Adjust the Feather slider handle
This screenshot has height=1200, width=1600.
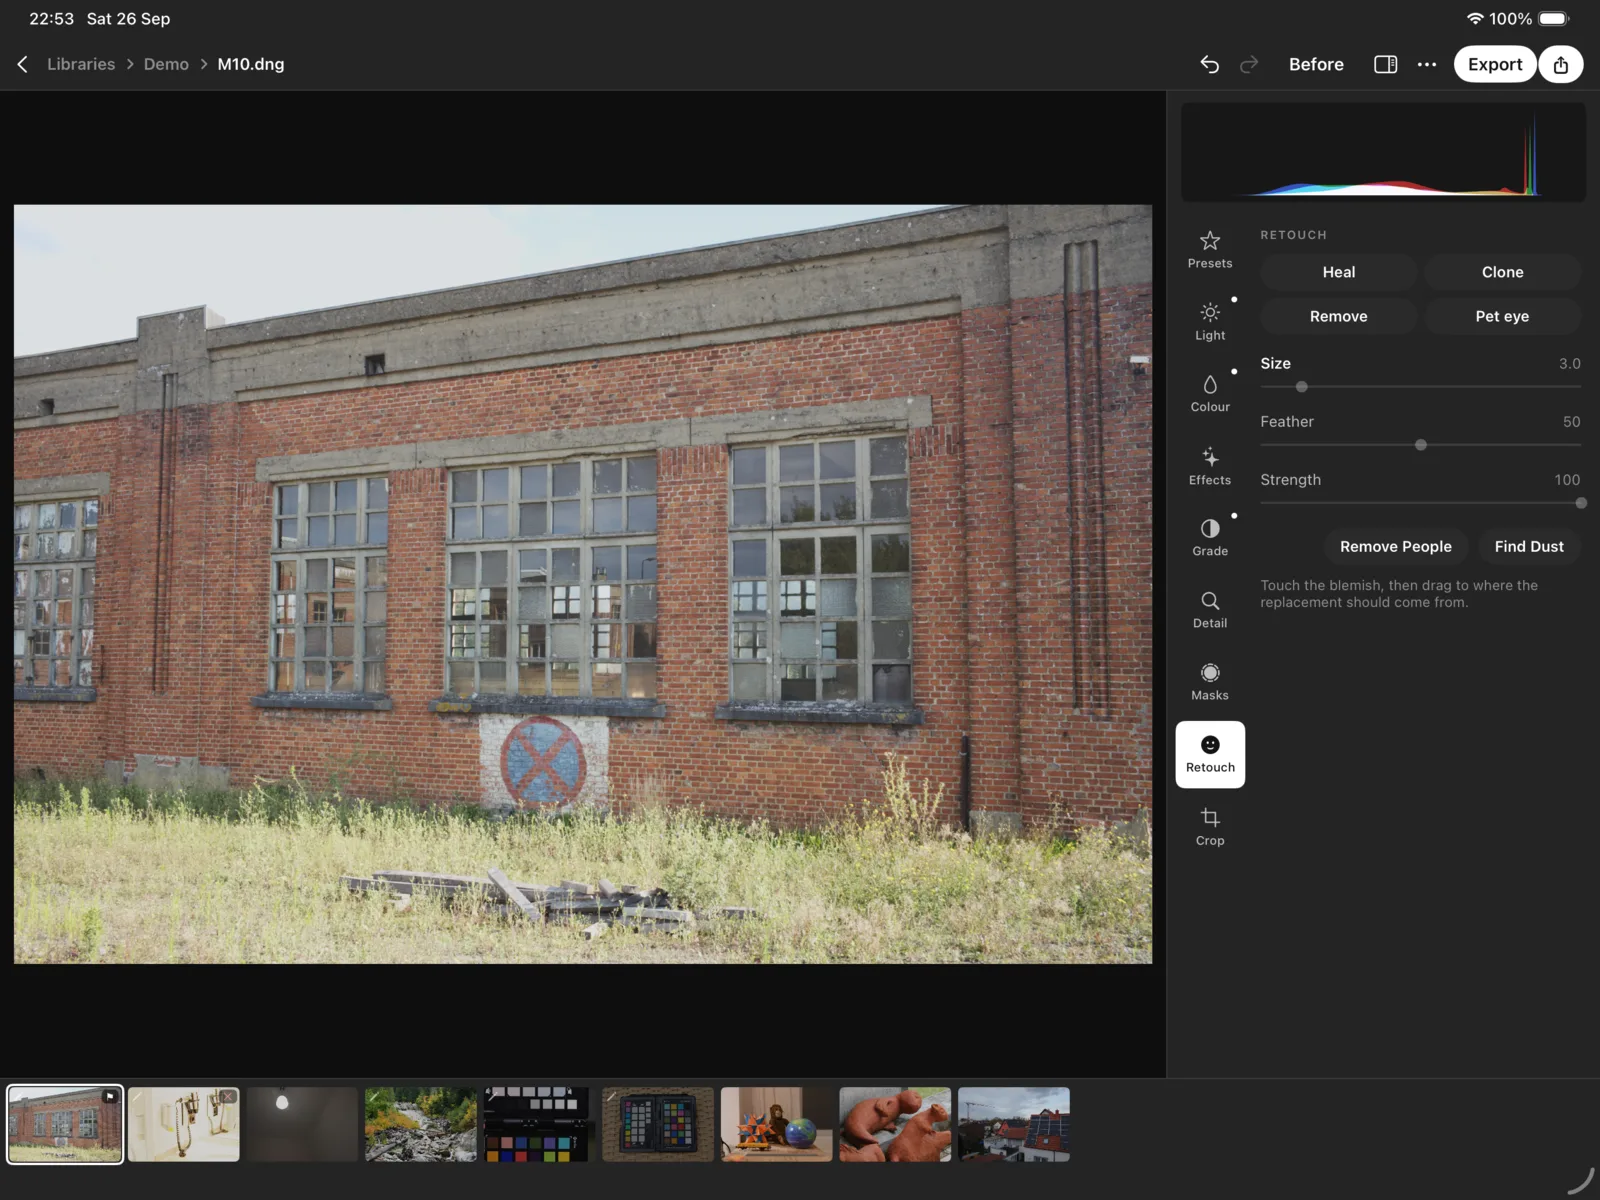(x=1420, y=445)
